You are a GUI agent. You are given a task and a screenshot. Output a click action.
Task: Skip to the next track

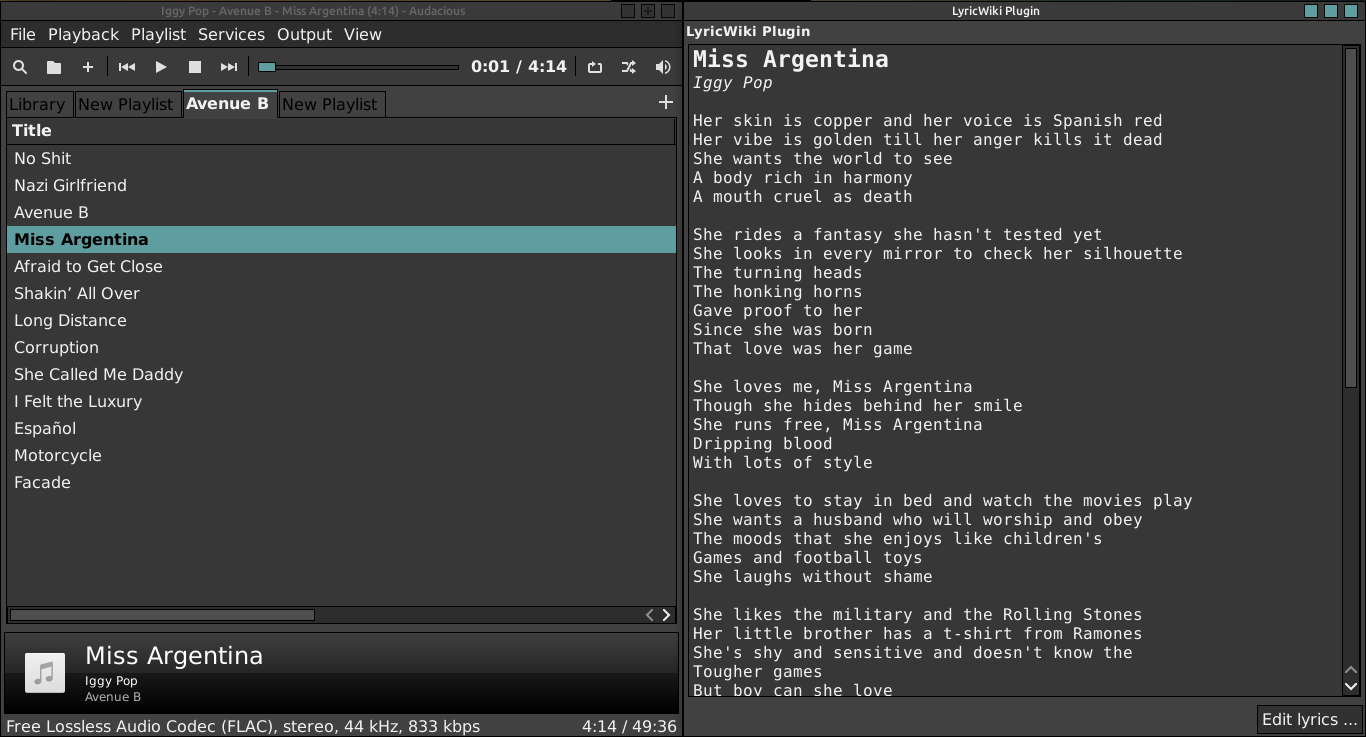point(228,66)
